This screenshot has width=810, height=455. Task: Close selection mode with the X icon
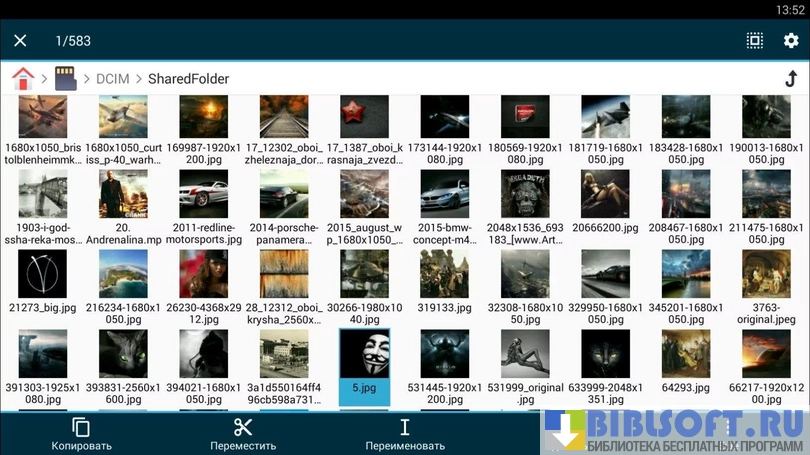pos(20,41)
